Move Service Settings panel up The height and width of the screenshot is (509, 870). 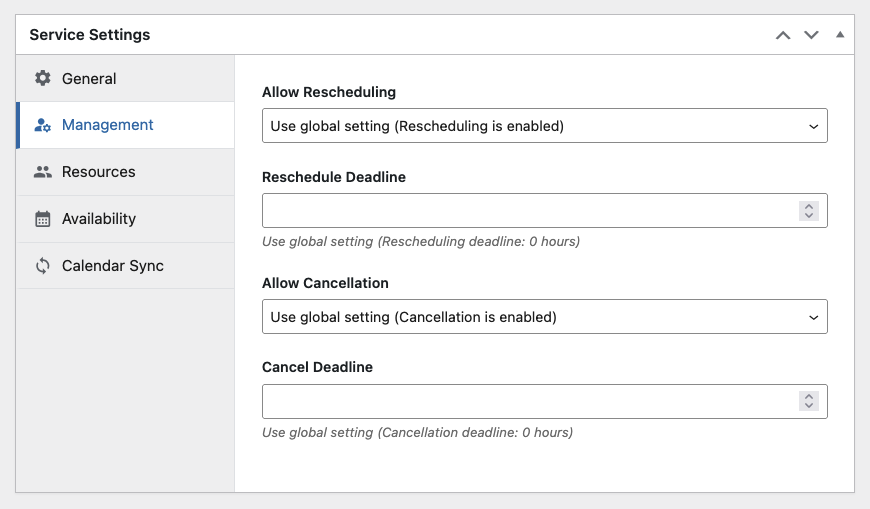pos(783,35)
